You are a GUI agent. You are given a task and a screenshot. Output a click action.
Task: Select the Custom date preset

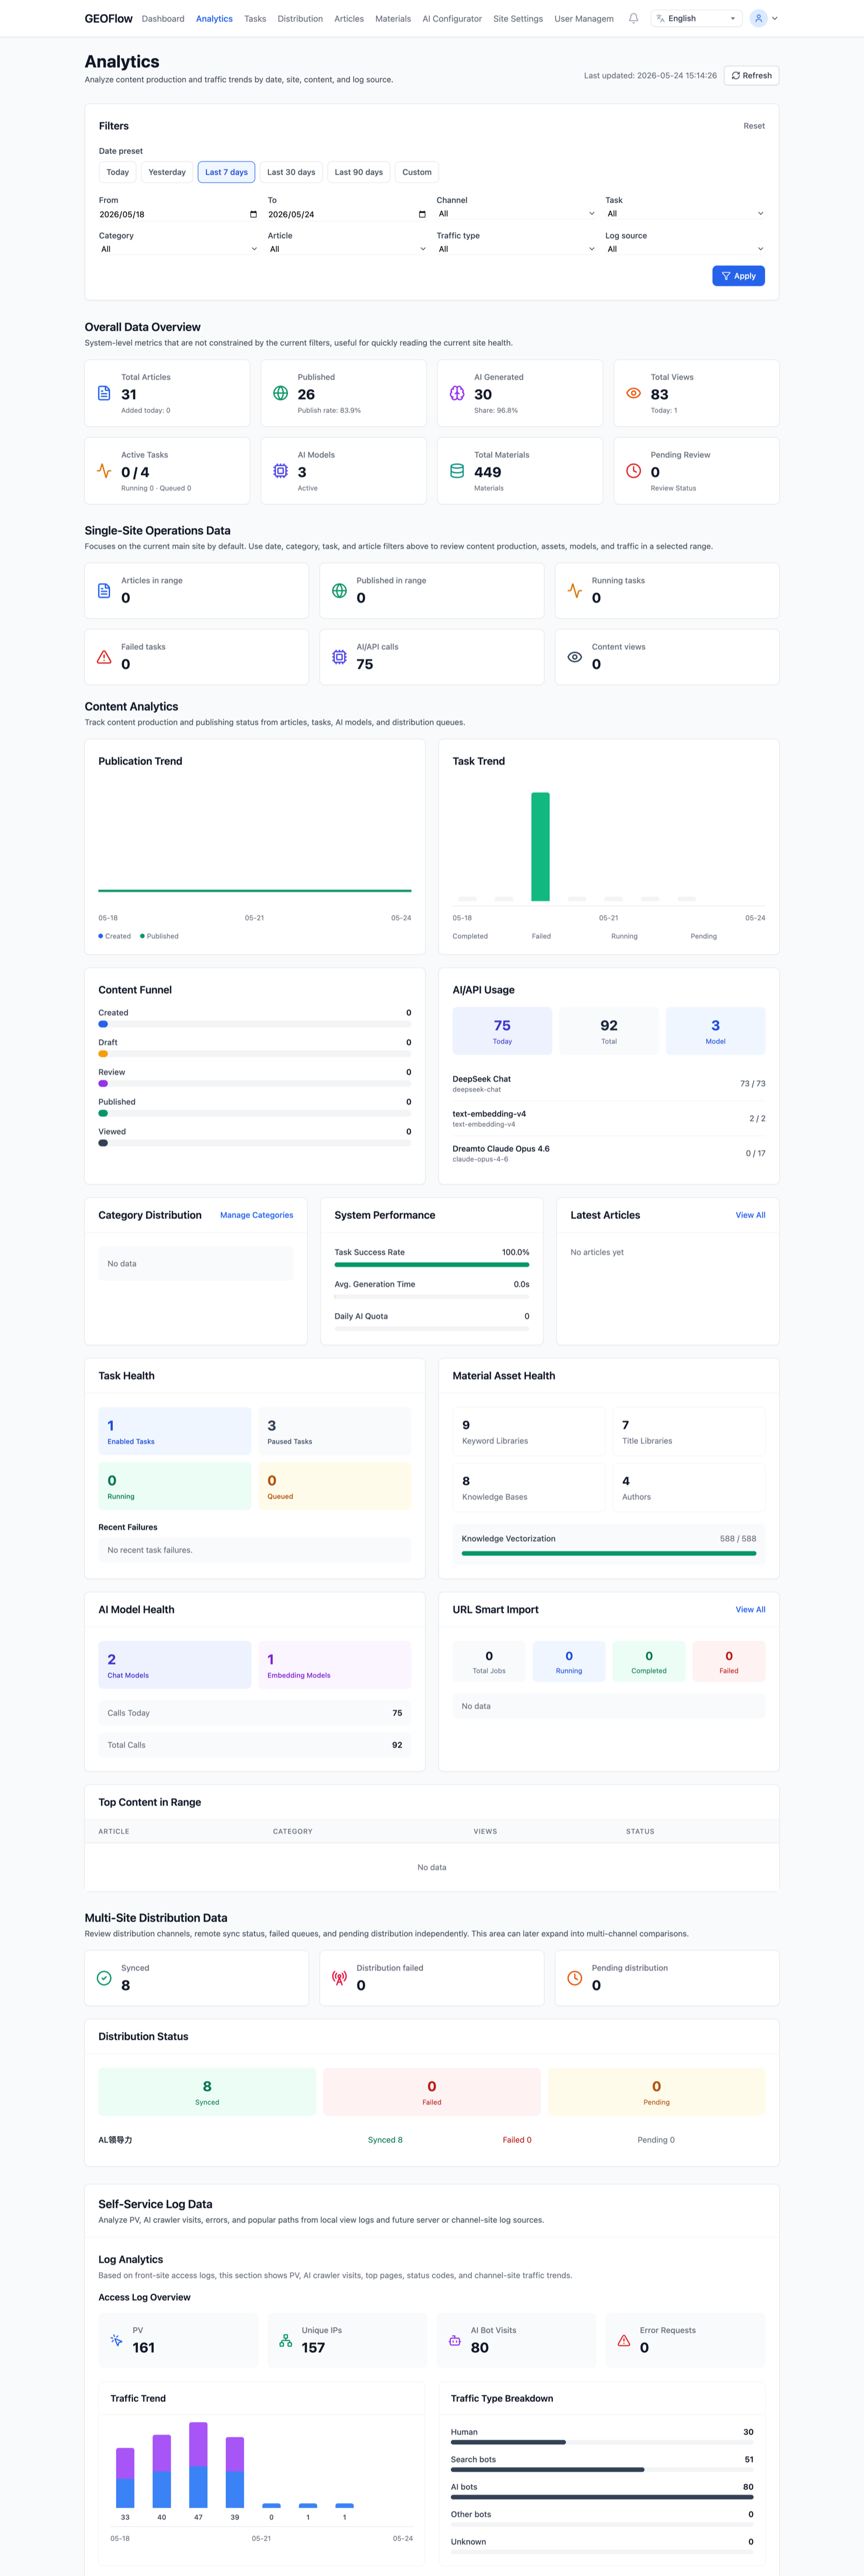(x=417, y=172)
